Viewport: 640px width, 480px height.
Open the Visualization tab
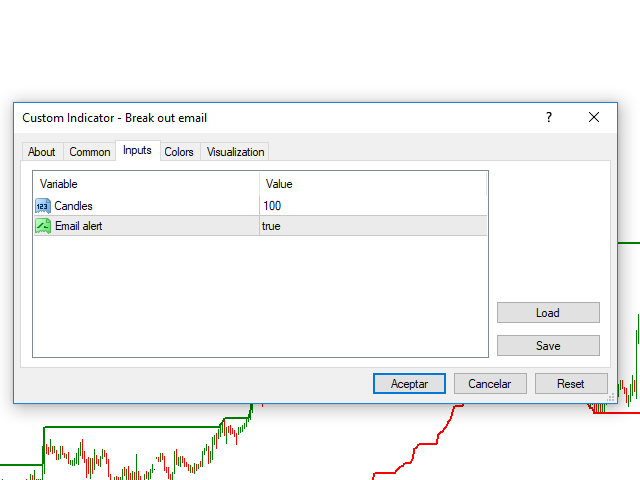click(x=235, y=152)
